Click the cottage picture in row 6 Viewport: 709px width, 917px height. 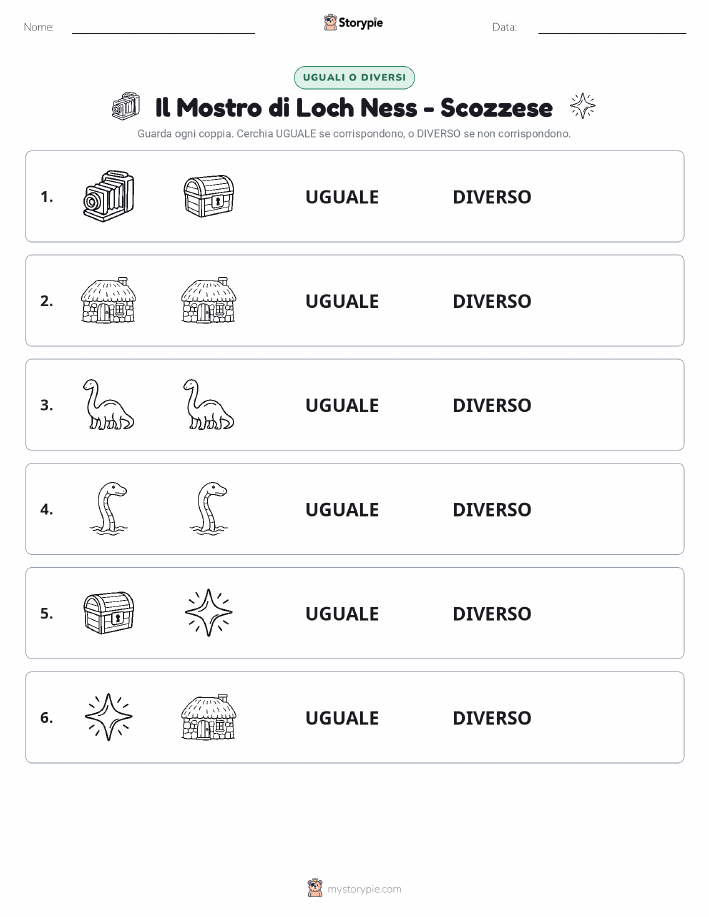[x=209, y=716]
